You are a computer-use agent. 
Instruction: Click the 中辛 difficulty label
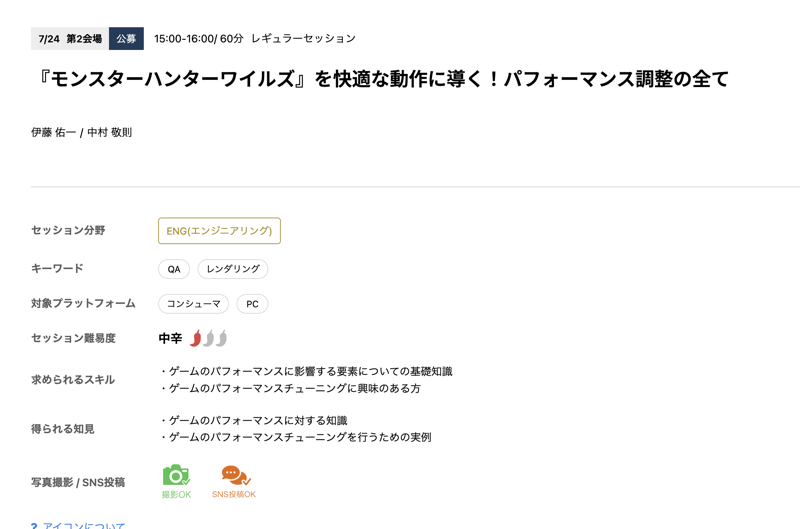click(170, 338)
